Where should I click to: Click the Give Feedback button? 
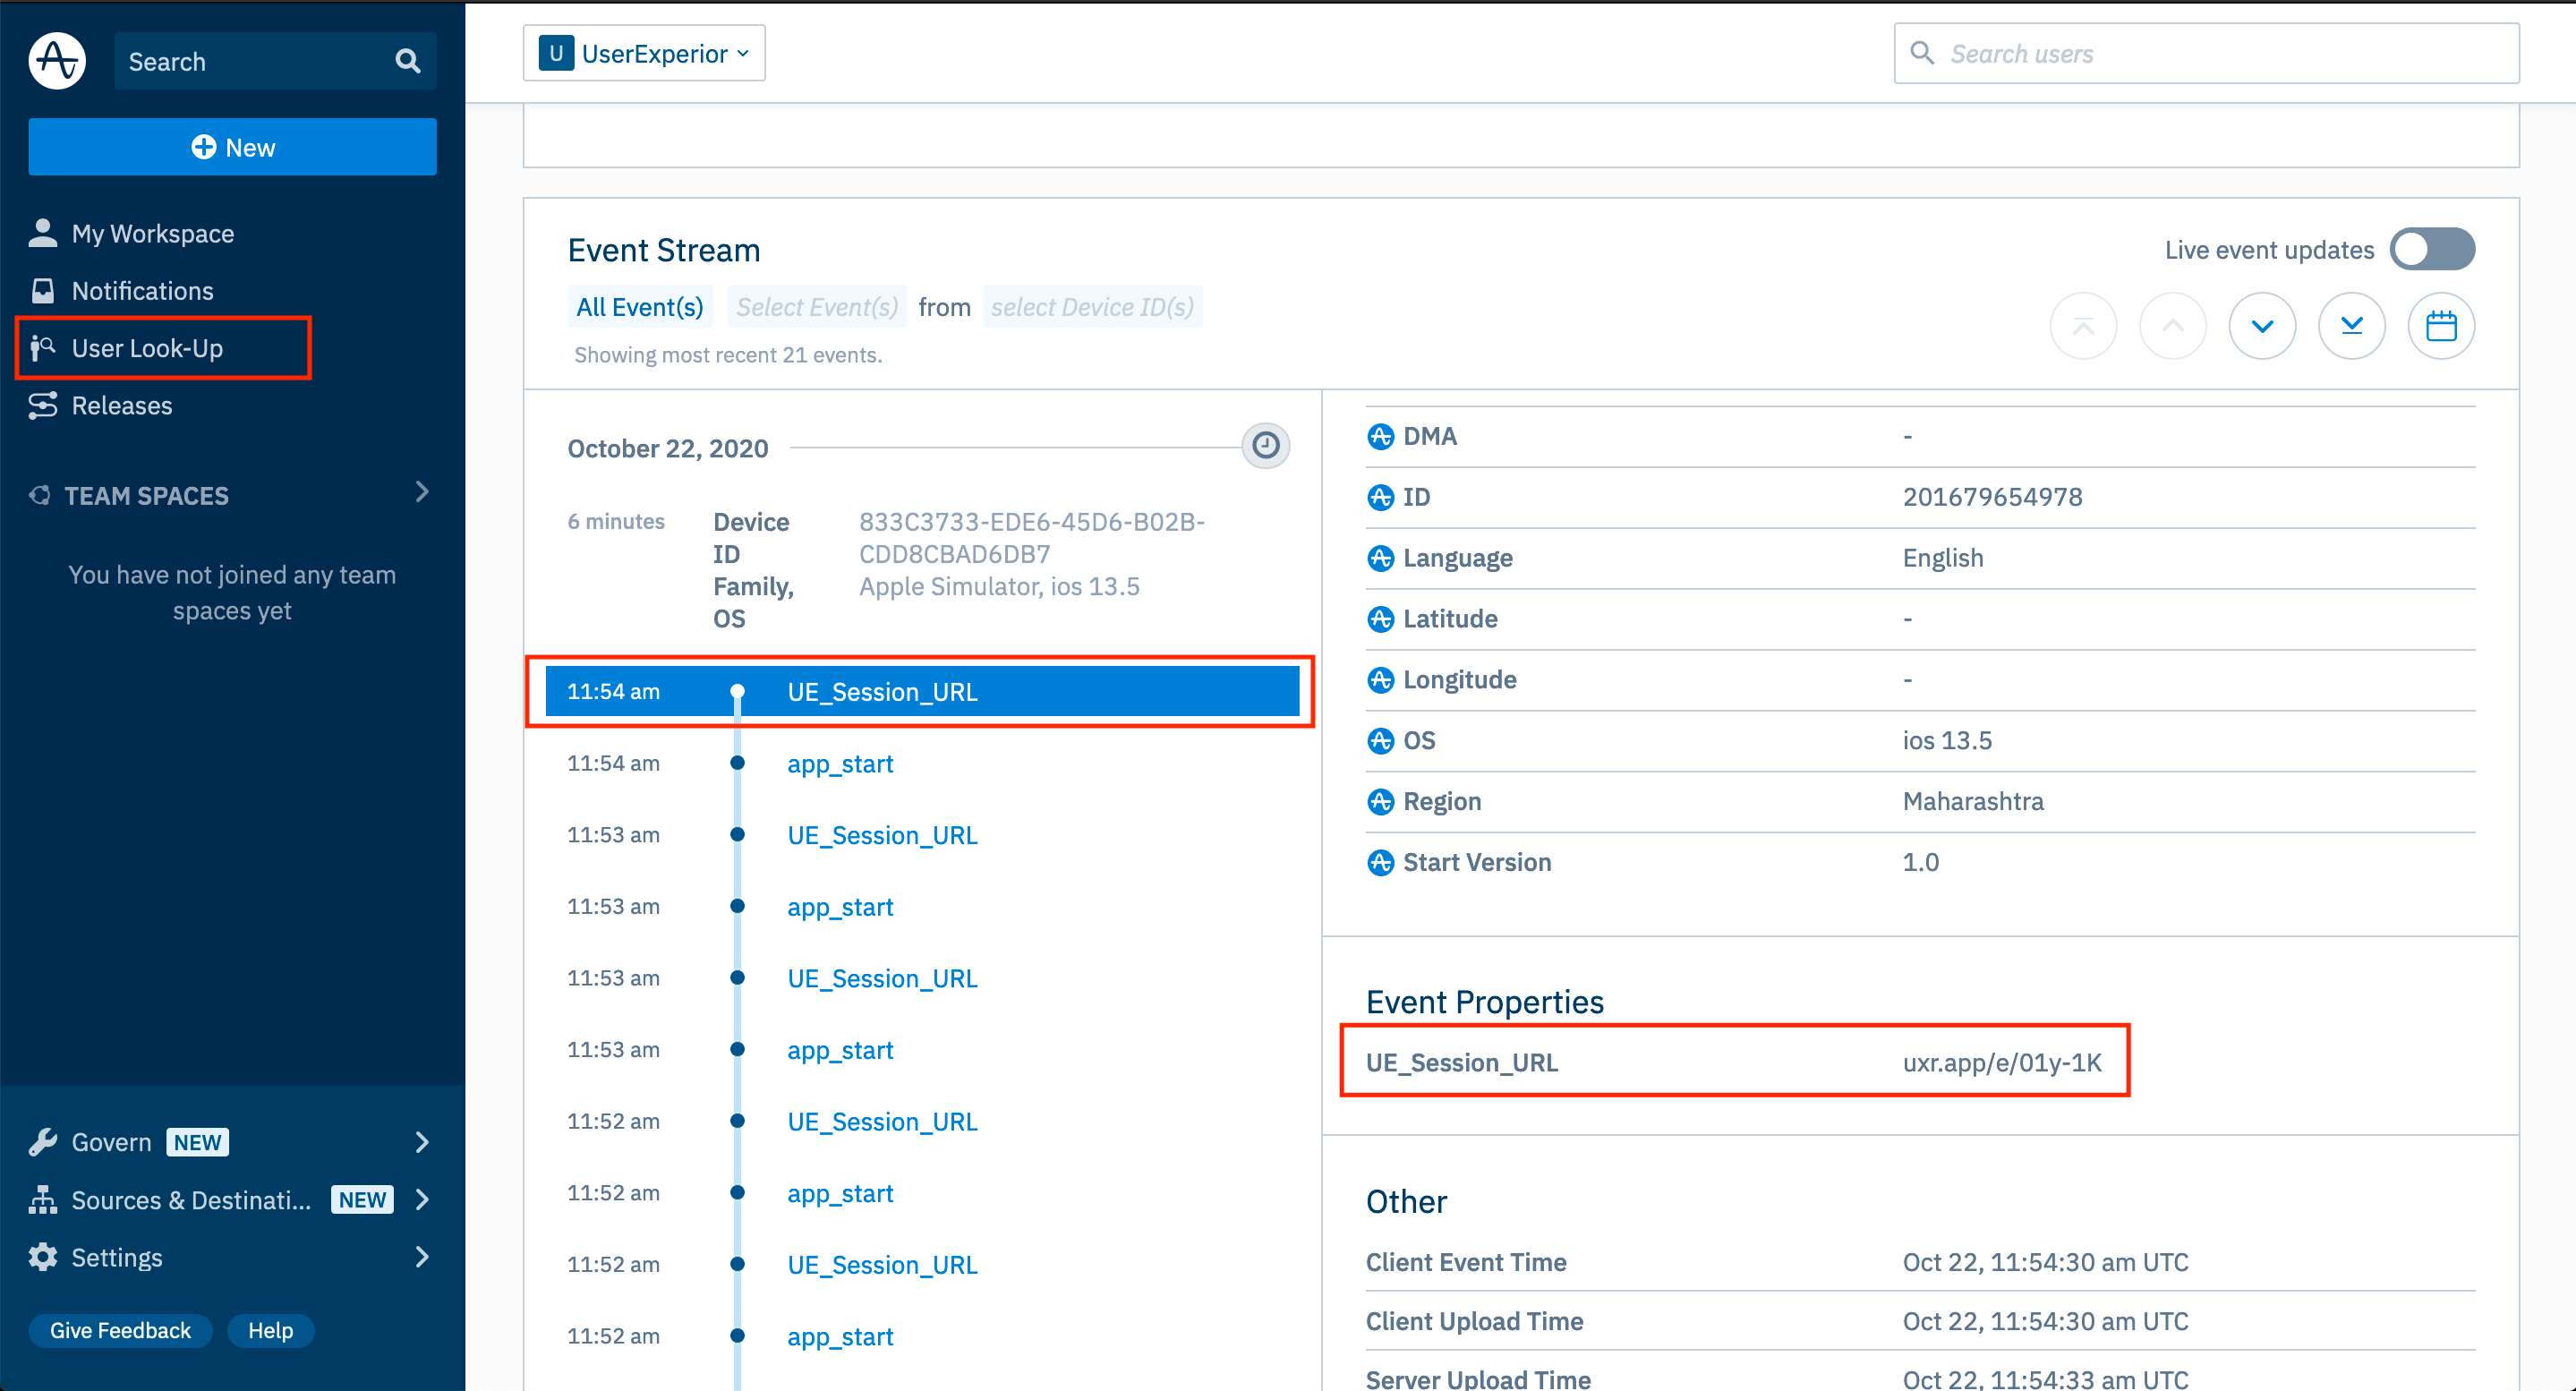[120, 1330]
